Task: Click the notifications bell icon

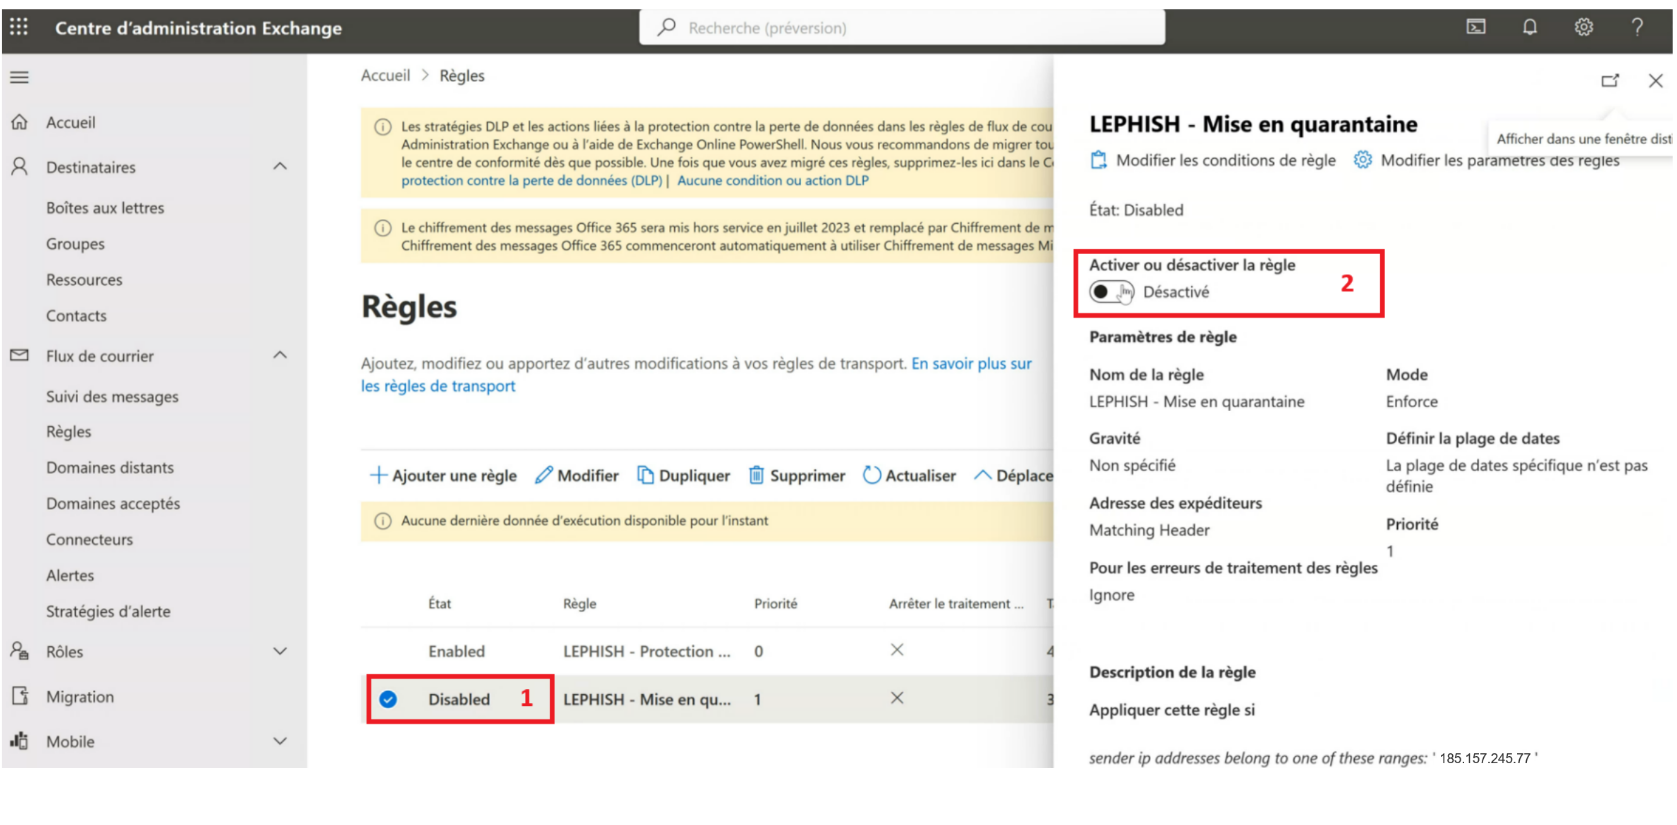Action: pyautogui.click(x=1529, y=27)
